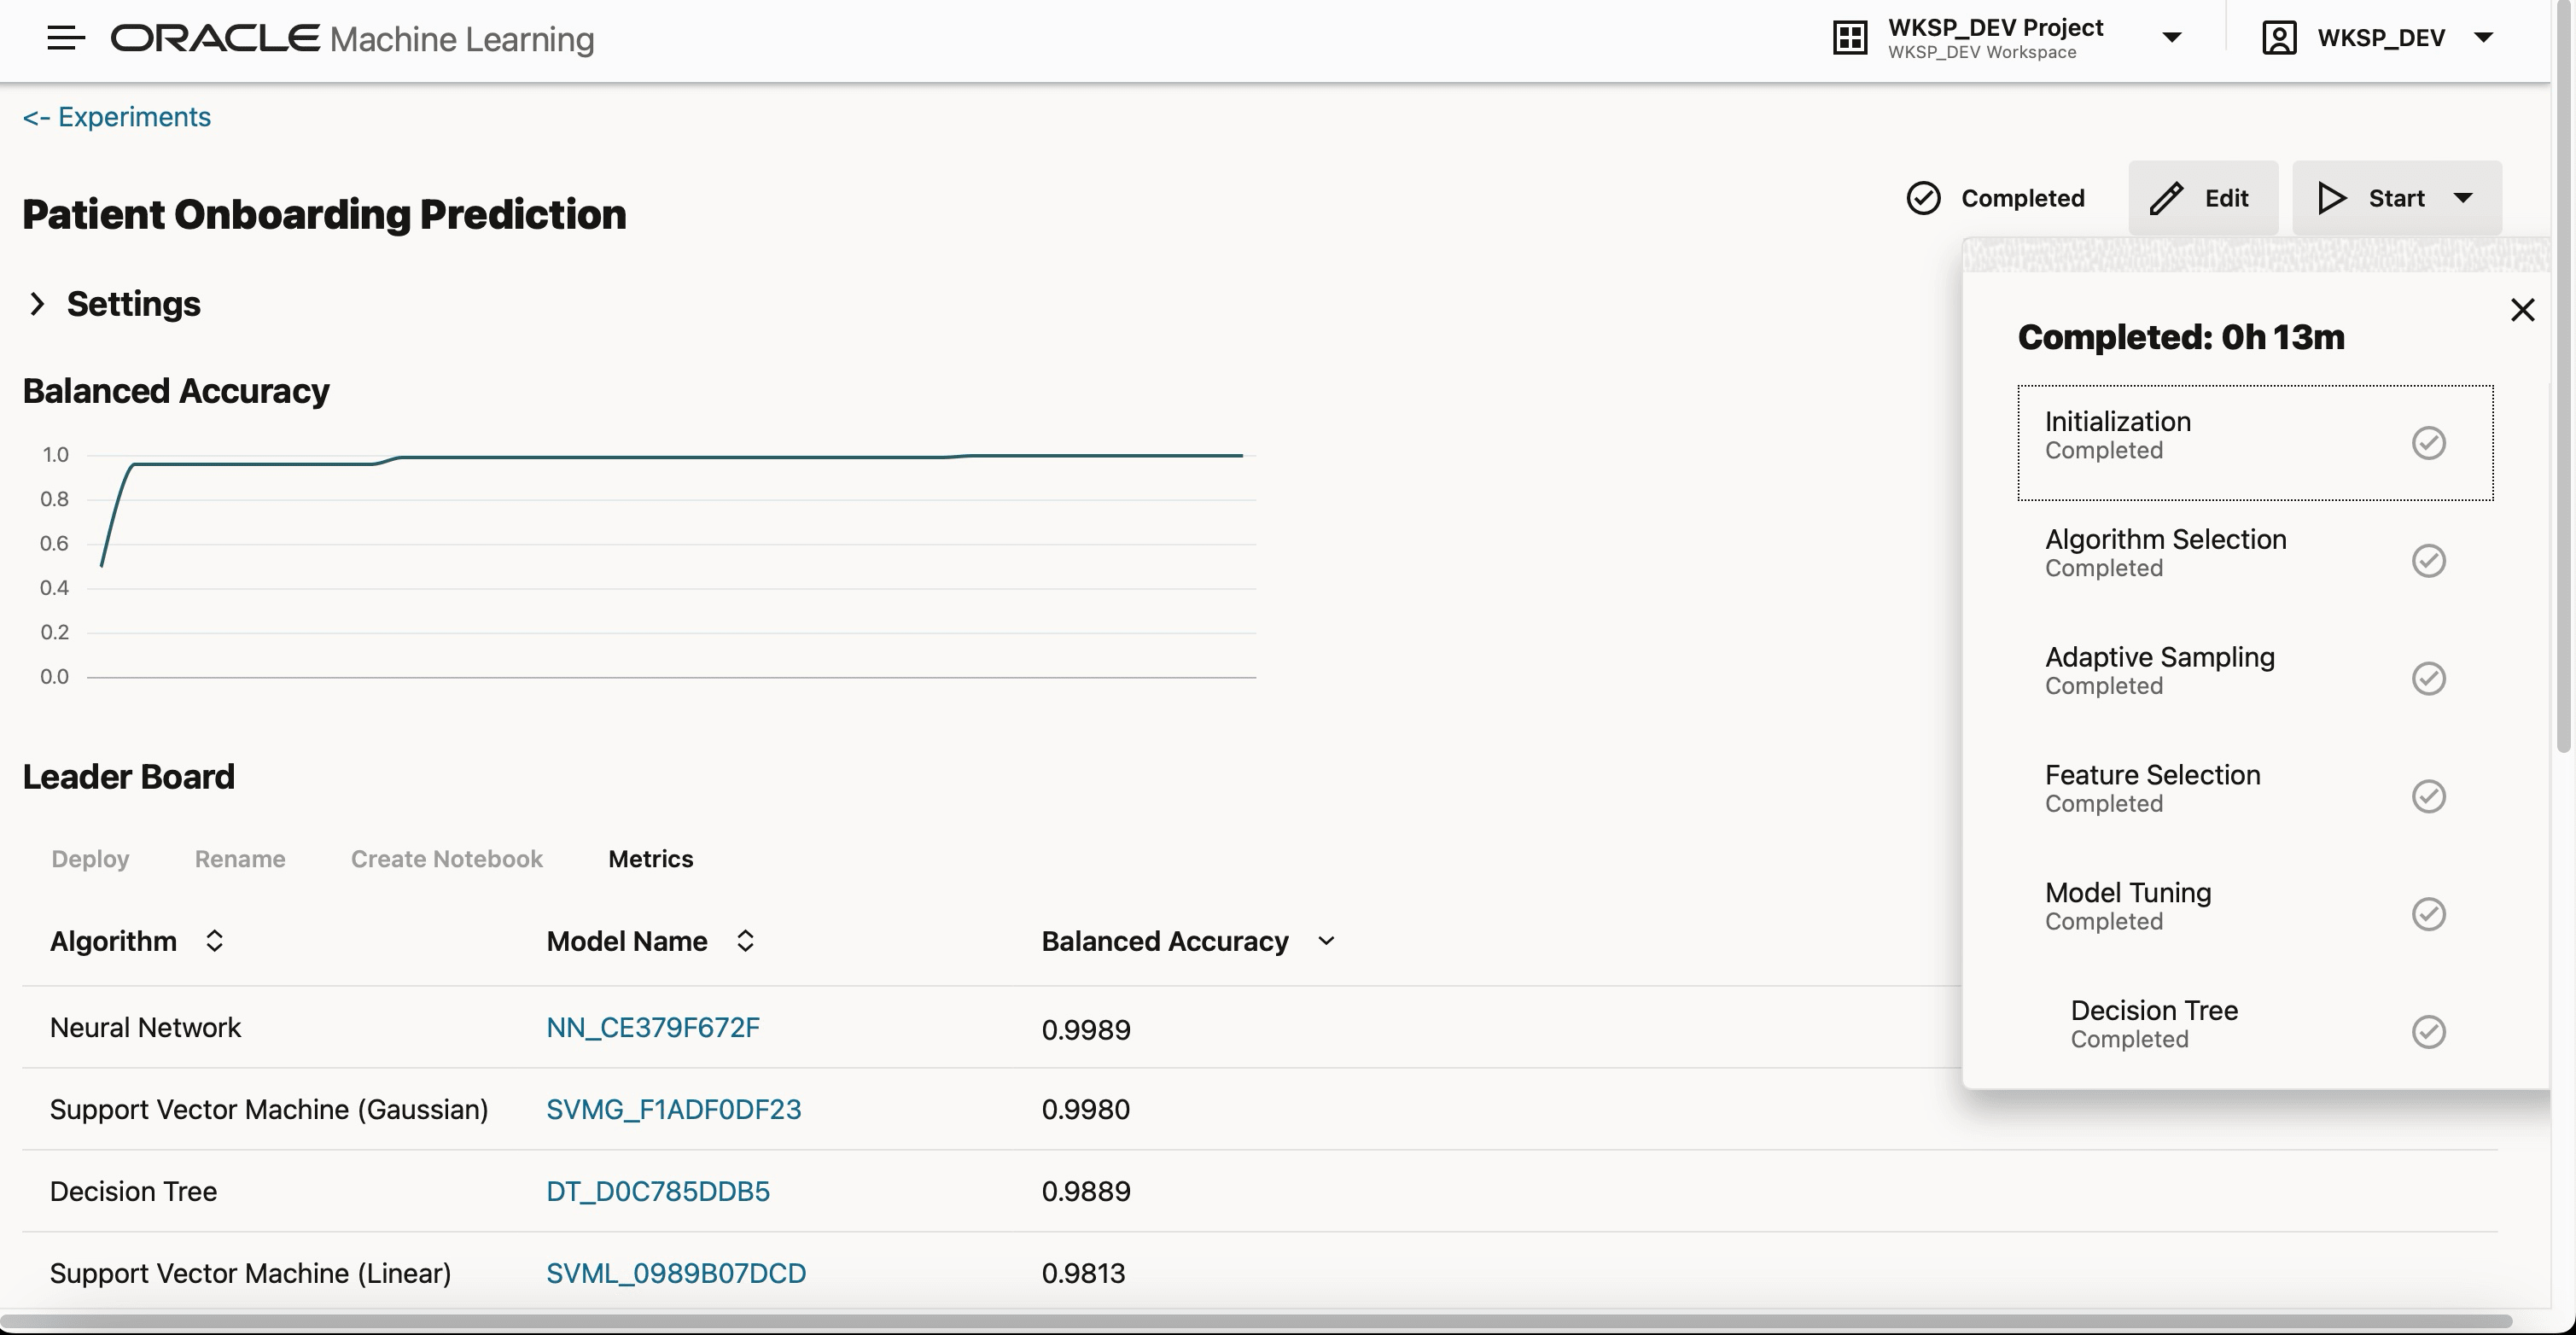Click the Rename action
Viewport: 2576px width, 1335px height.
(x=240, y=859)
